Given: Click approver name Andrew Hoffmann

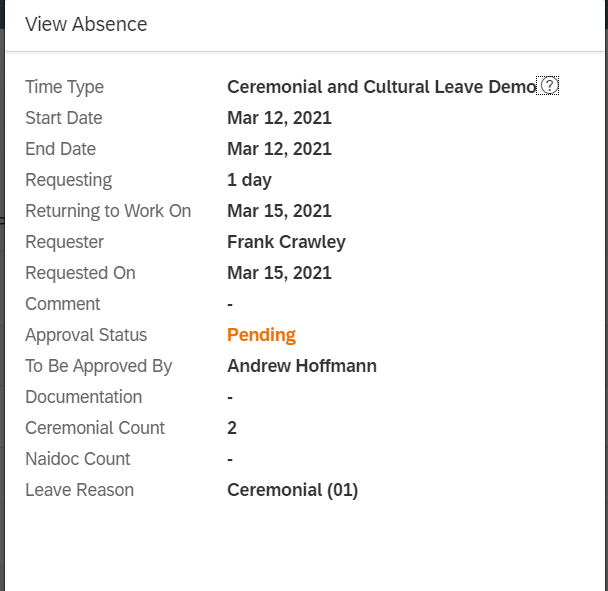Looking at the screenshot, I should [302, 366].
